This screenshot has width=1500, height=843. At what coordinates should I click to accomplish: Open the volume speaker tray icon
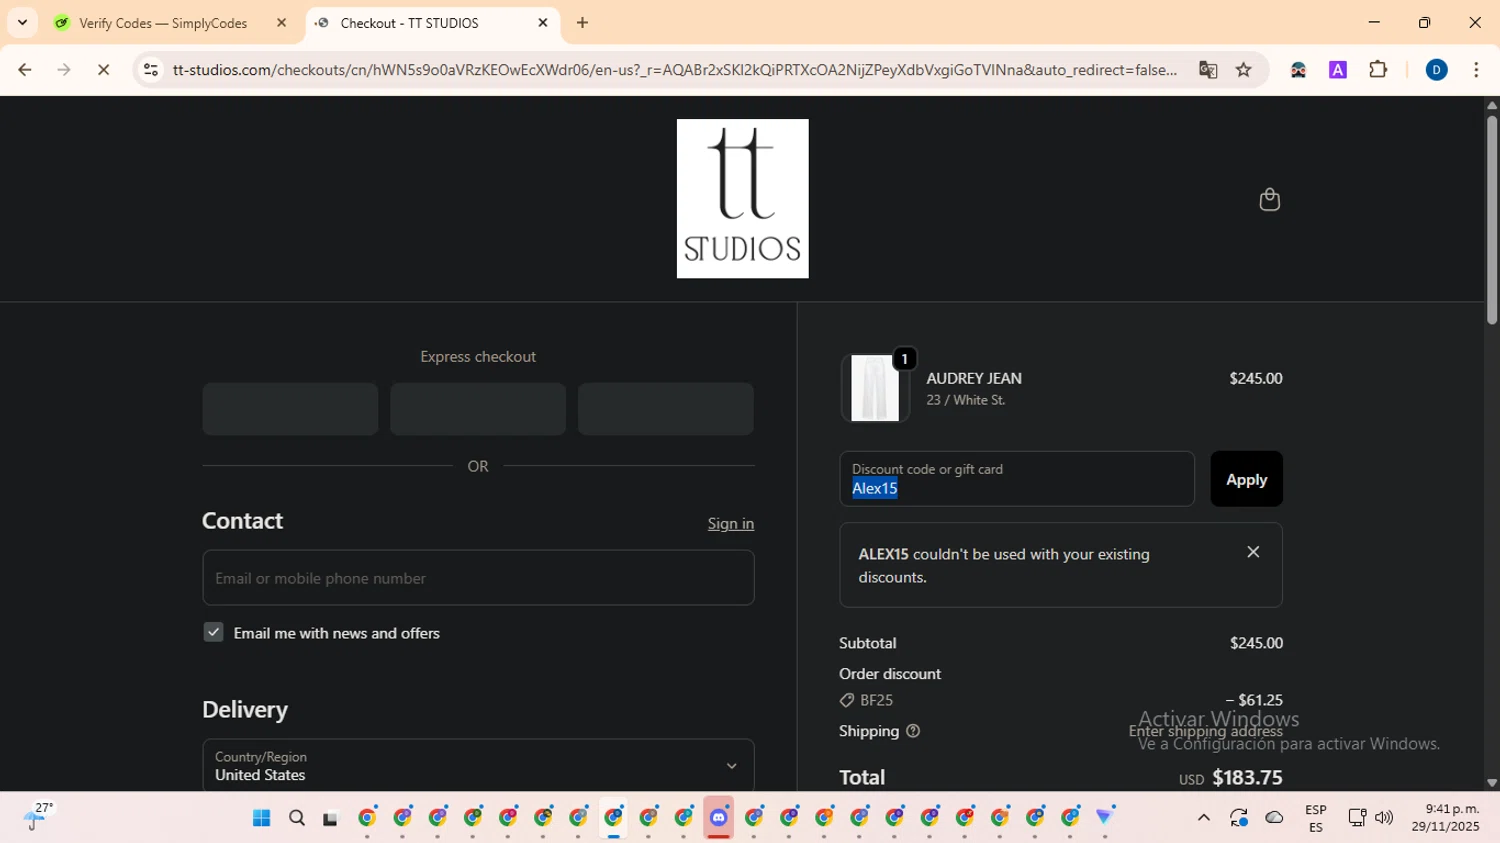(x=1384, y=818)
